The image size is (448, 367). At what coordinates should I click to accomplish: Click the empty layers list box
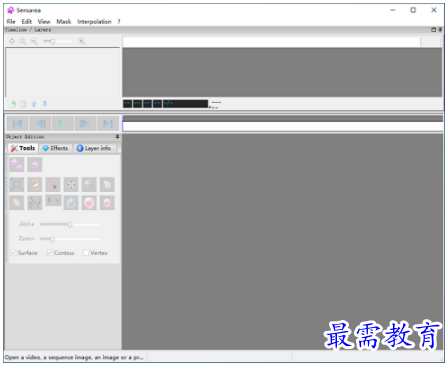coord(63,72)
